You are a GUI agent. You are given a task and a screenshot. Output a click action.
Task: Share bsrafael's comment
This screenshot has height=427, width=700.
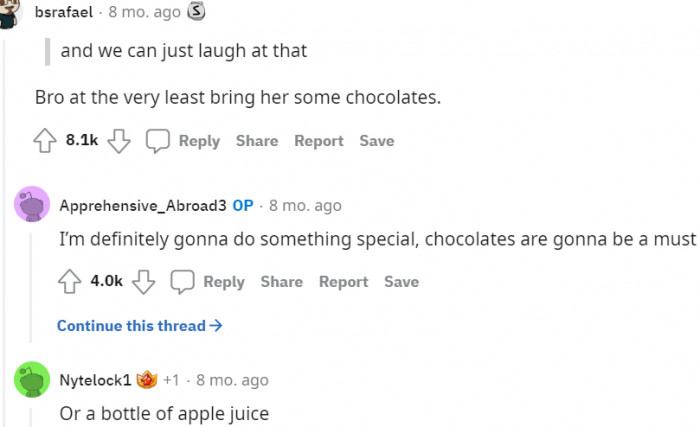pyautogui.click(x=257, y=141)
